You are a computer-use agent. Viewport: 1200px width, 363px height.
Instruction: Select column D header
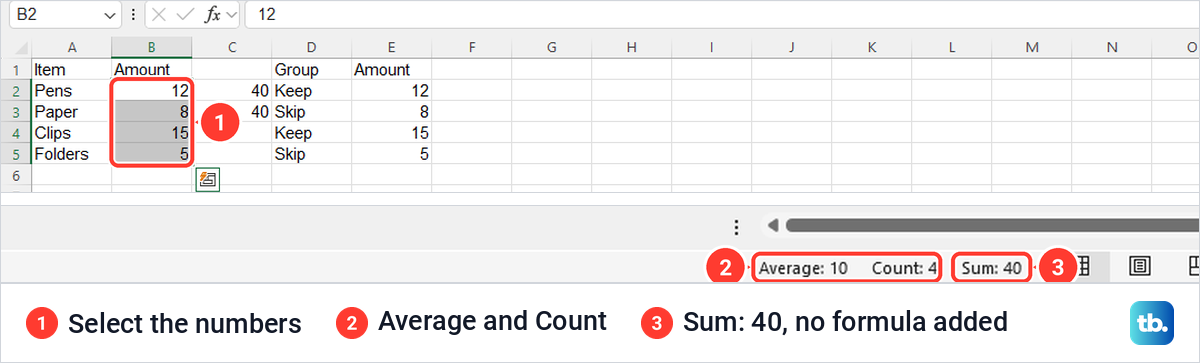(312, 48)
